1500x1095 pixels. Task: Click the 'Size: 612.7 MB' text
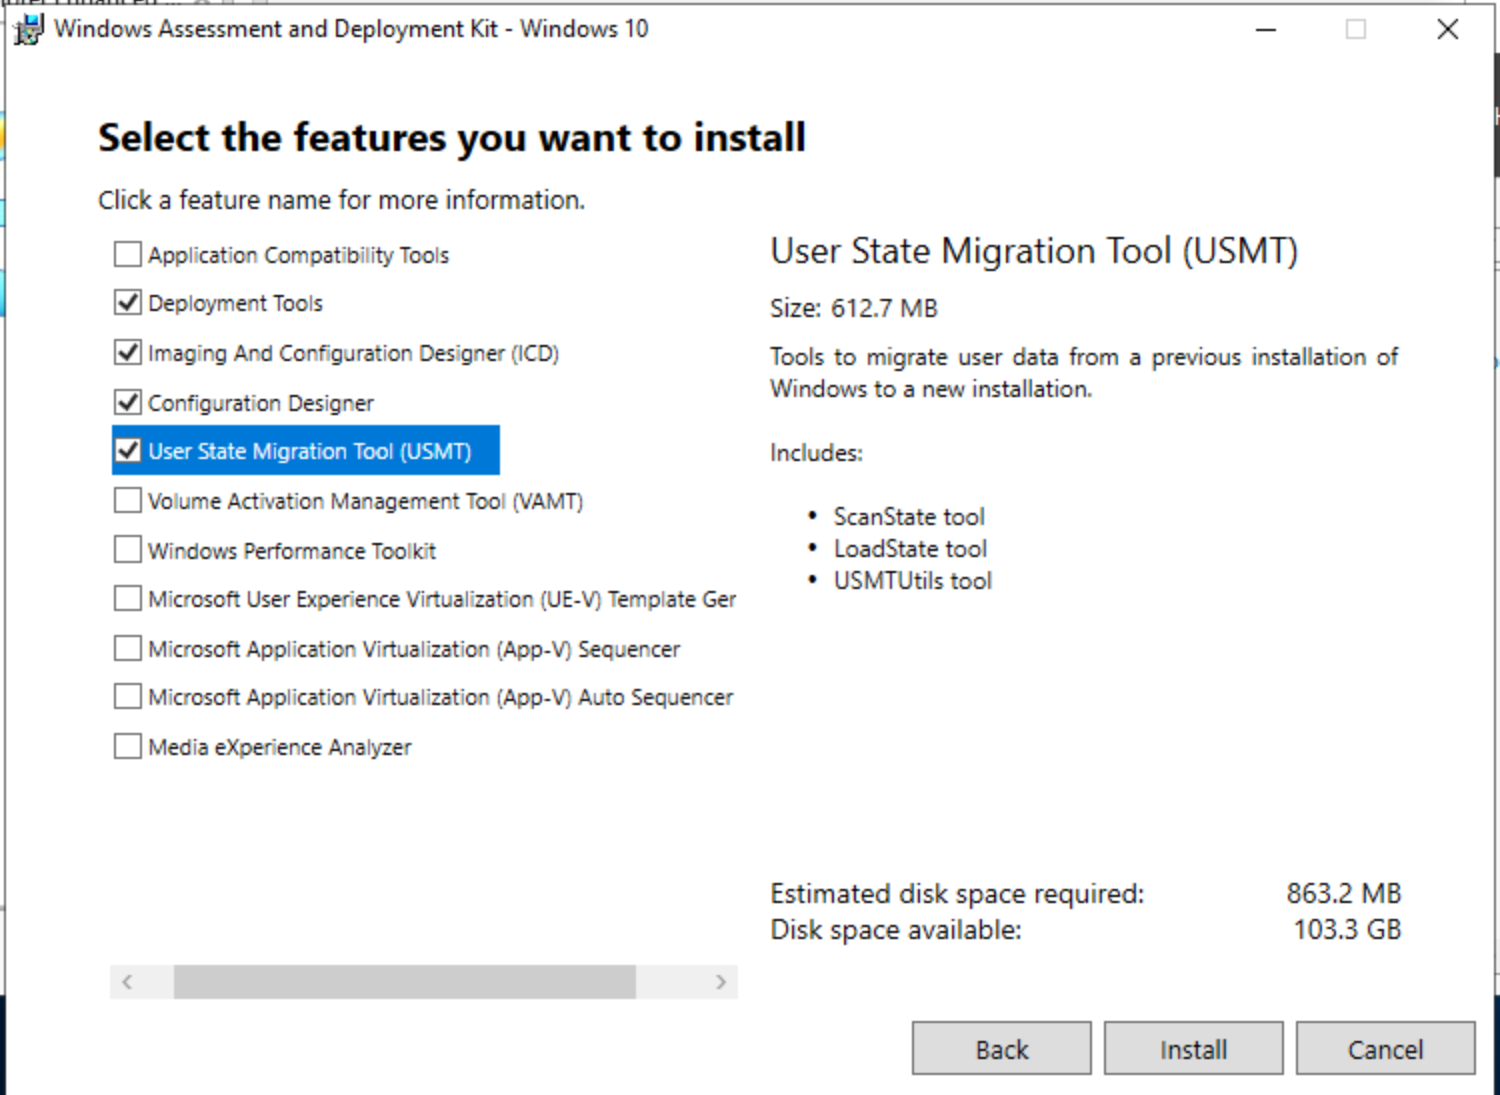point(854,308)
